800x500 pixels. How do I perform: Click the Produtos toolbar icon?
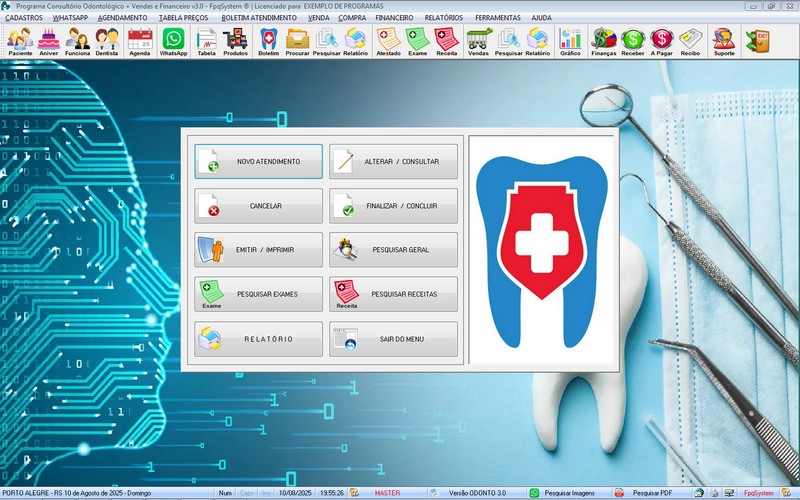pyautogui.click(x=236, y=41)
